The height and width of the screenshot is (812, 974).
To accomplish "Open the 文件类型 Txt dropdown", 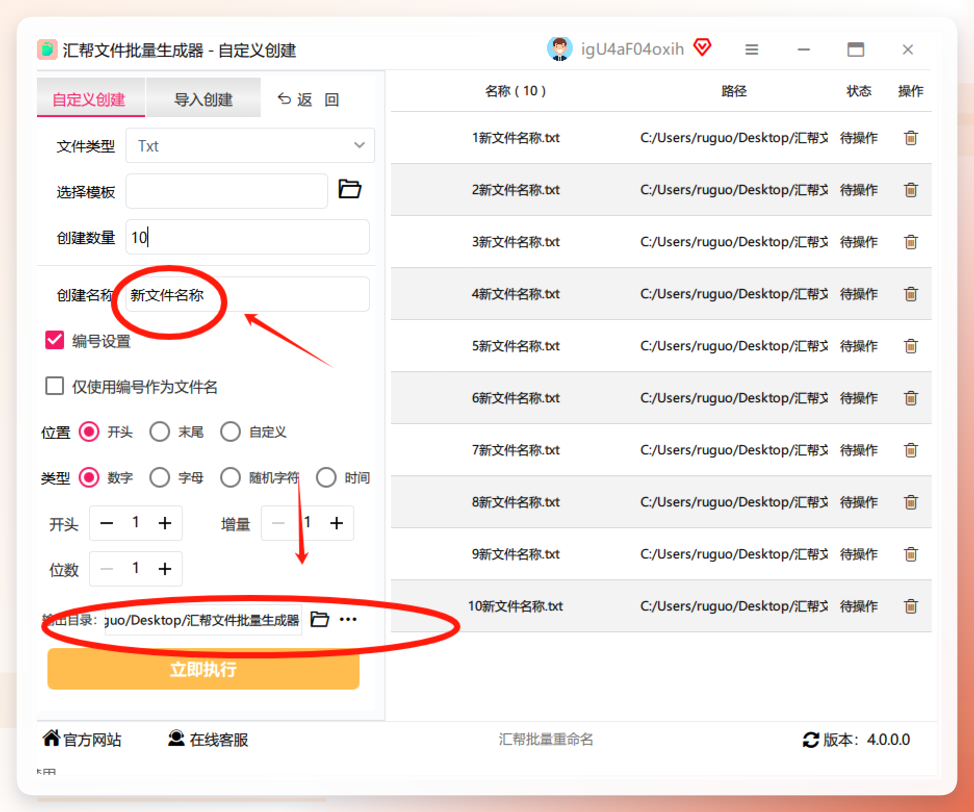I will click(x=250, y=145).
